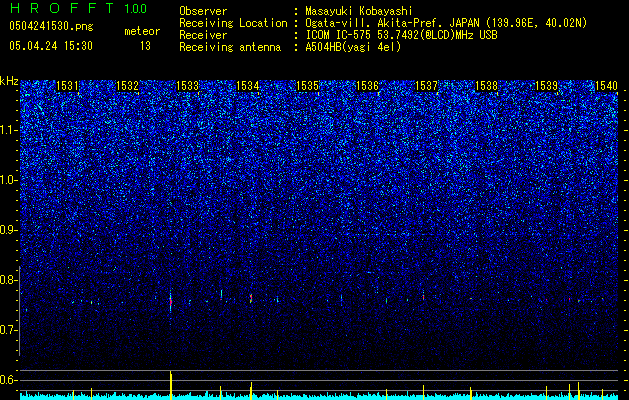This screenshot has width=629, height=400.
Task: Click the 1533 time axis label
Action: (x=187, y=86)
